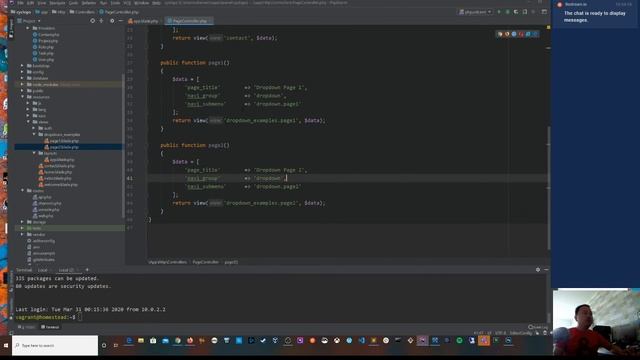Open the file in the Firefox browser preview

(507, 34)
